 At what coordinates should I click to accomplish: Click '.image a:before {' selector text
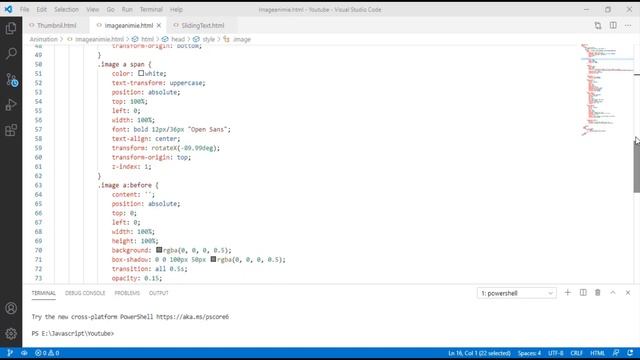coord(128,185)
